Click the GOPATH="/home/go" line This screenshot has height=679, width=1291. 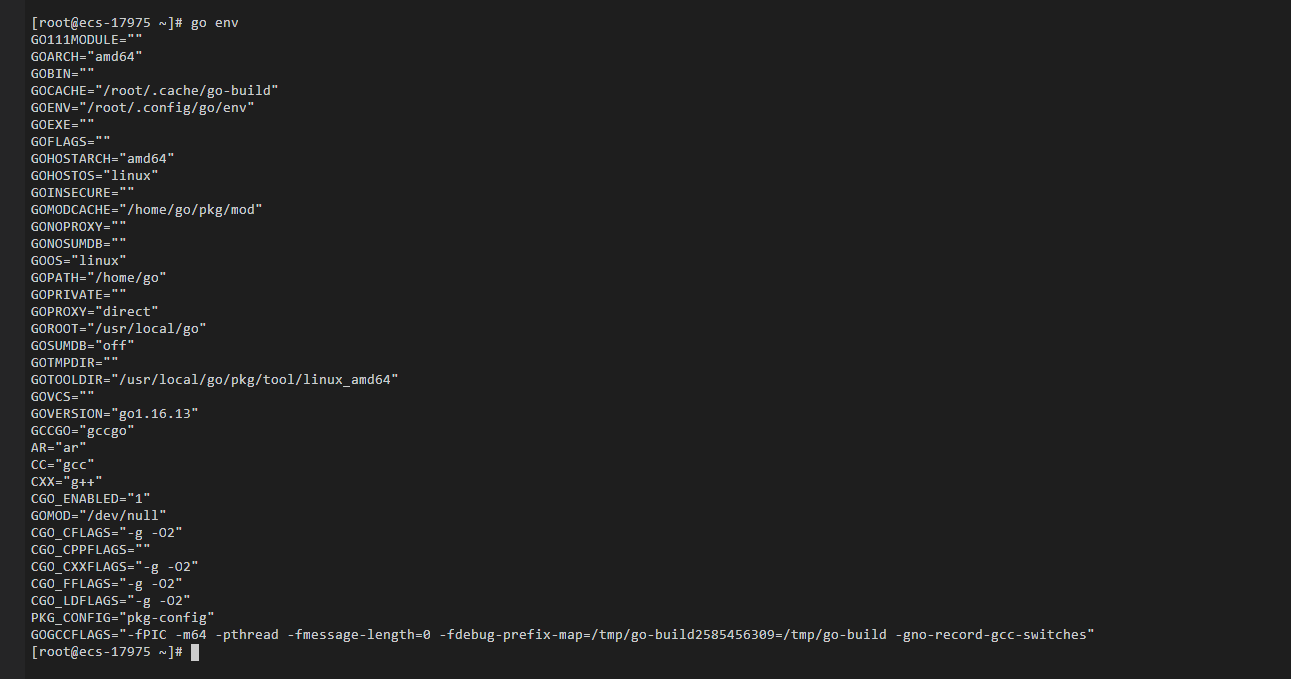tap(98, 277)
